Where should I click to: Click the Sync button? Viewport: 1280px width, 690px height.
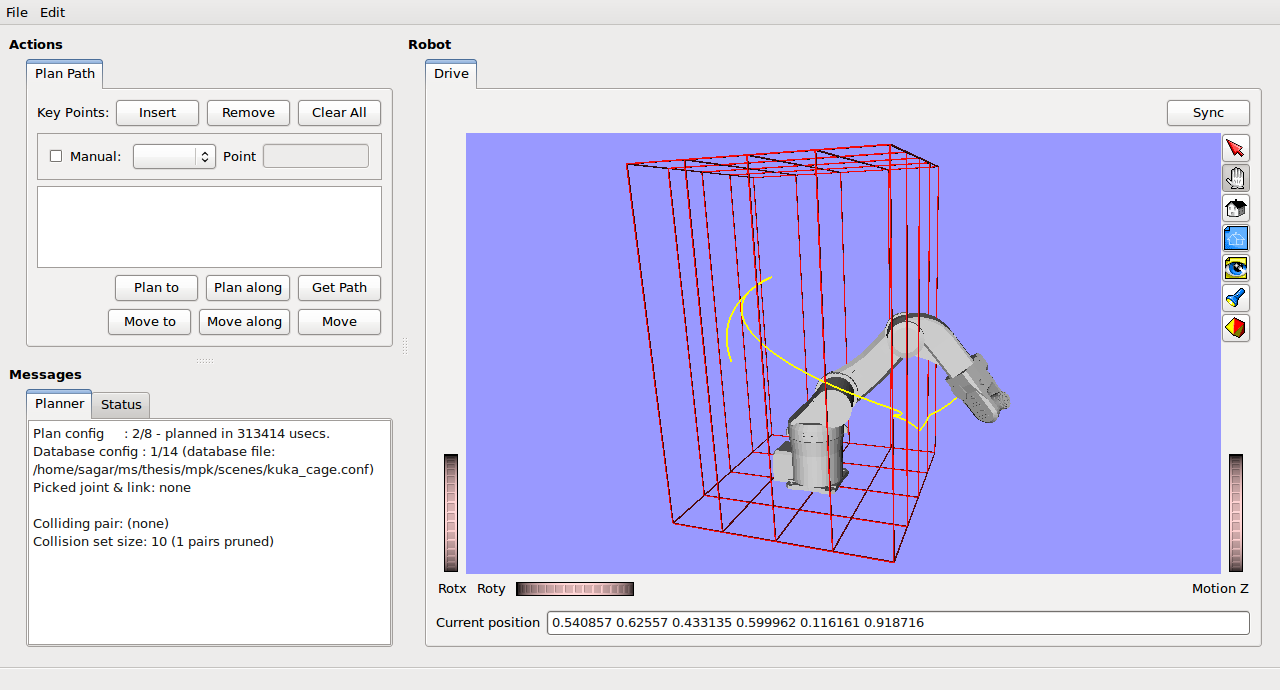point(1208,113)
